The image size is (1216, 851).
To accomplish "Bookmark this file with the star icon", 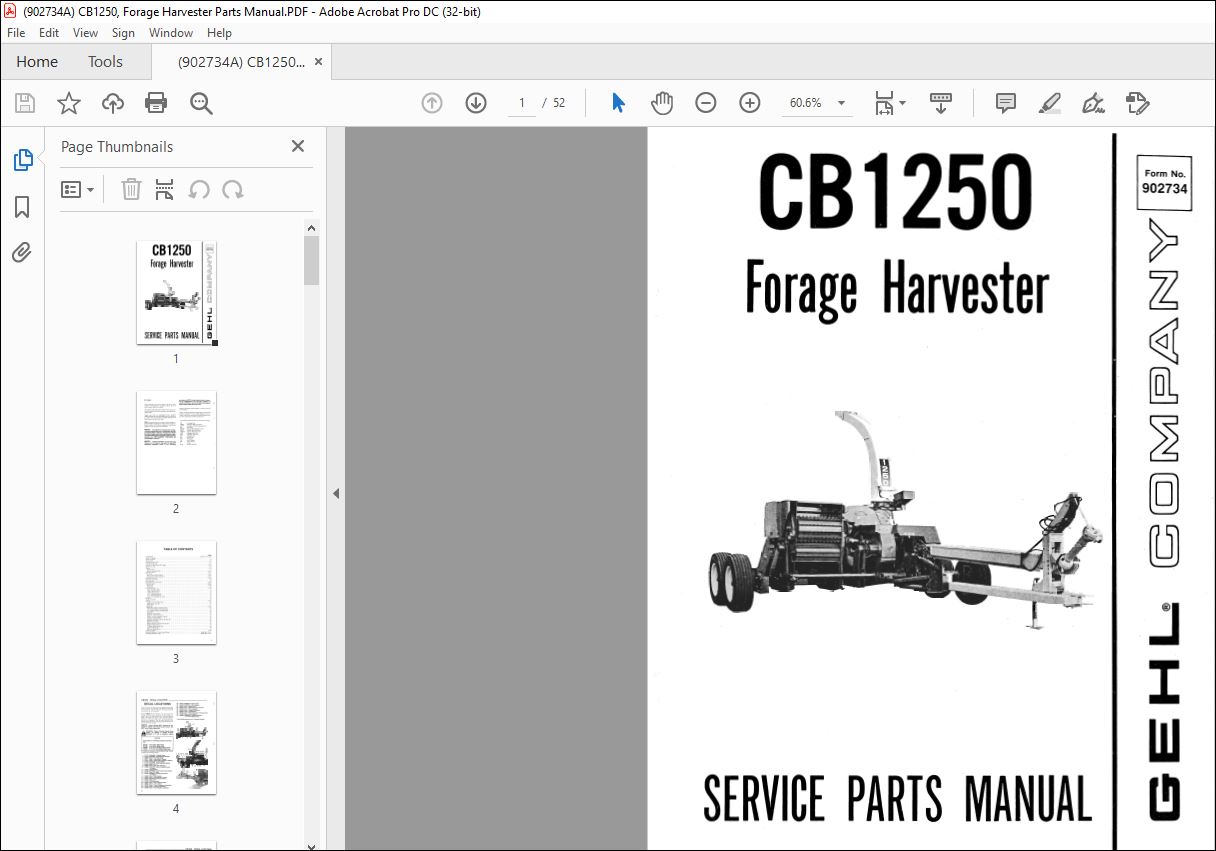I will (69, 103).
